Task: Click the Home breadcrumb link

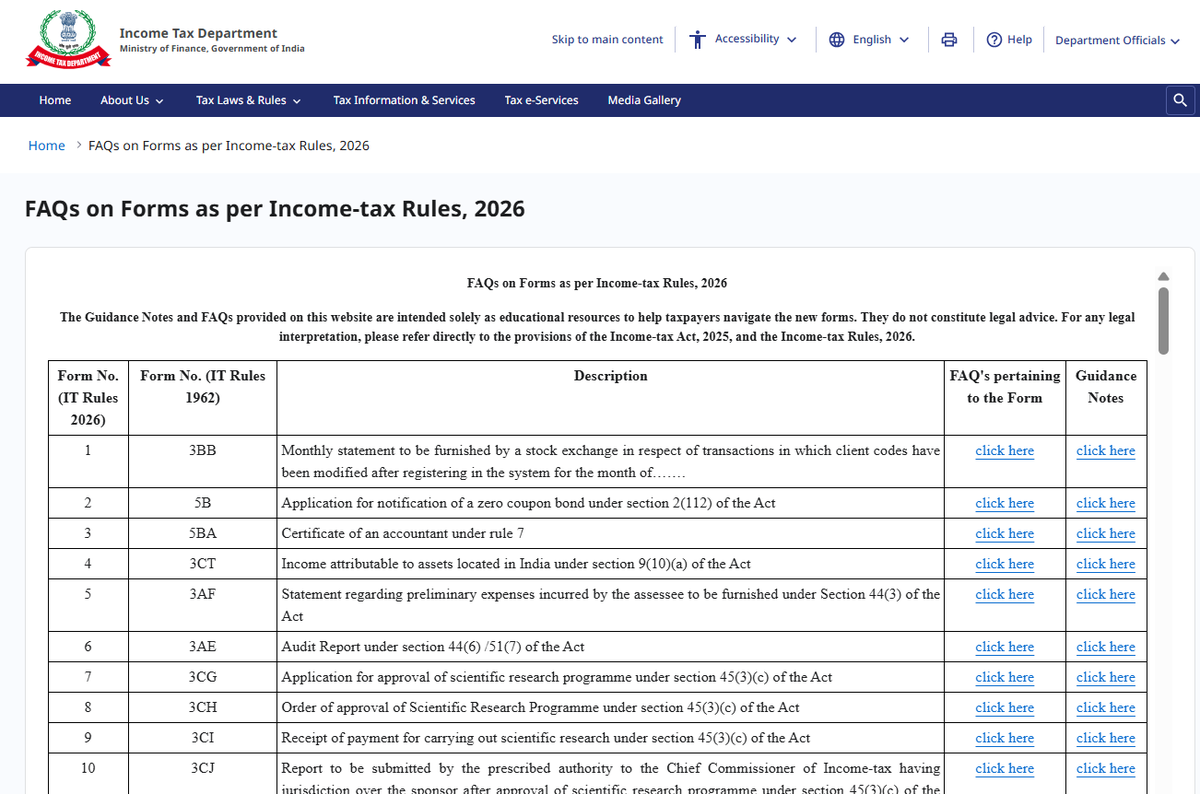Action: [46, 146]
